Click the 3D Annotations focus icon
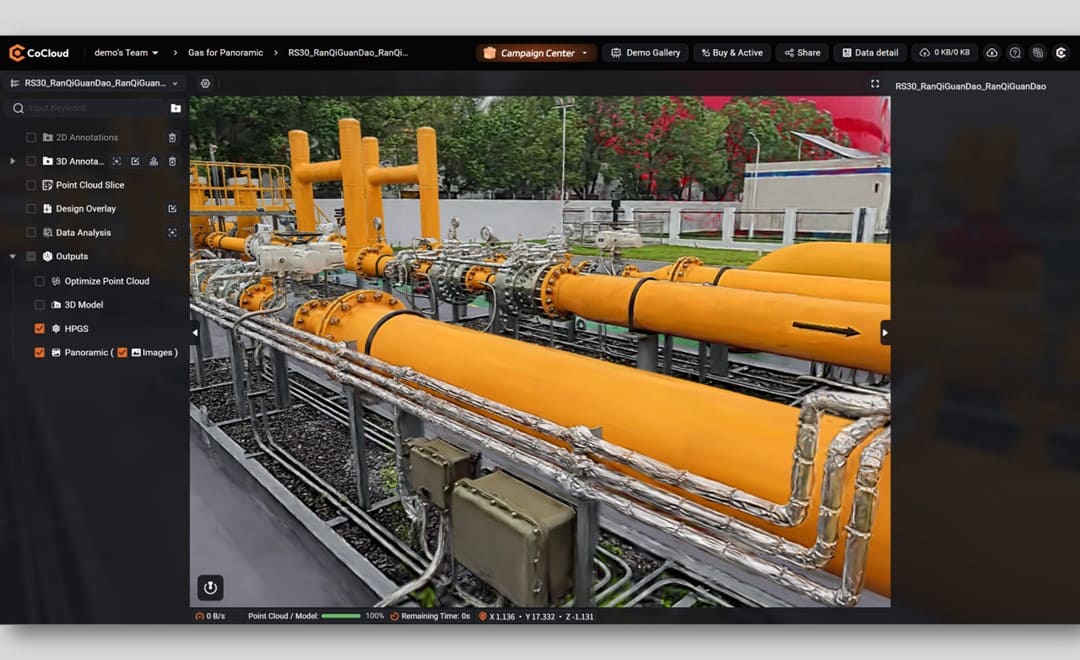 coord(117,161)
